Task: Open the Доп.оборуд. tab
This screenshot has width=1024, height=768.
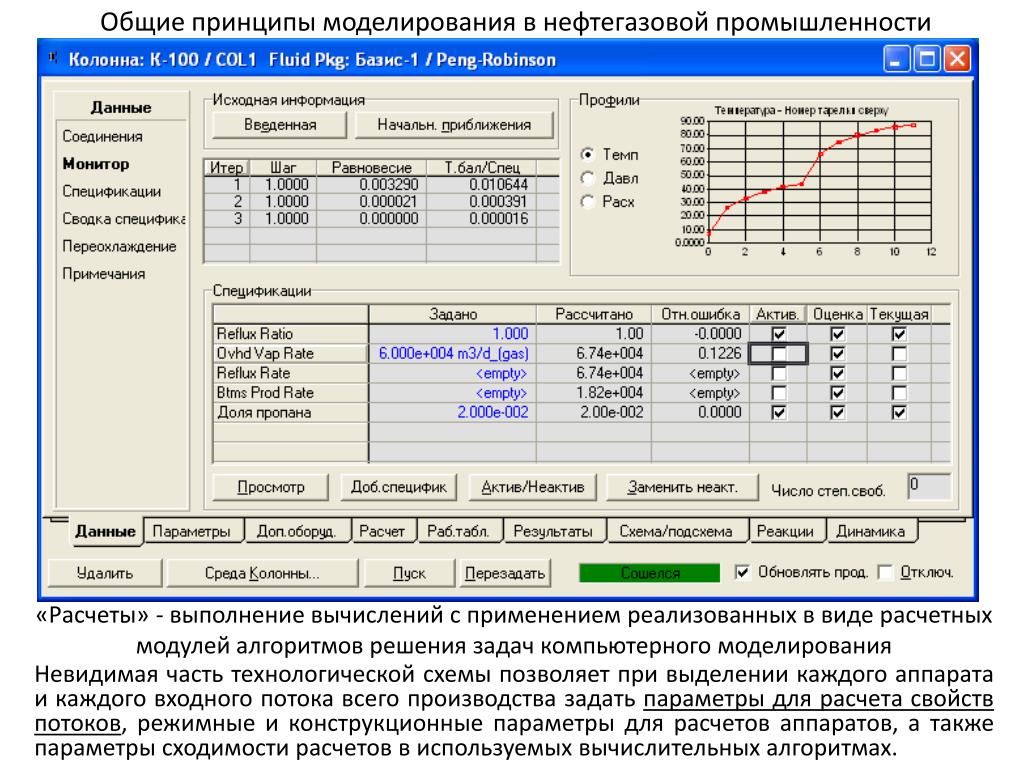Action: pyautogui.click(x=296, y=532)
